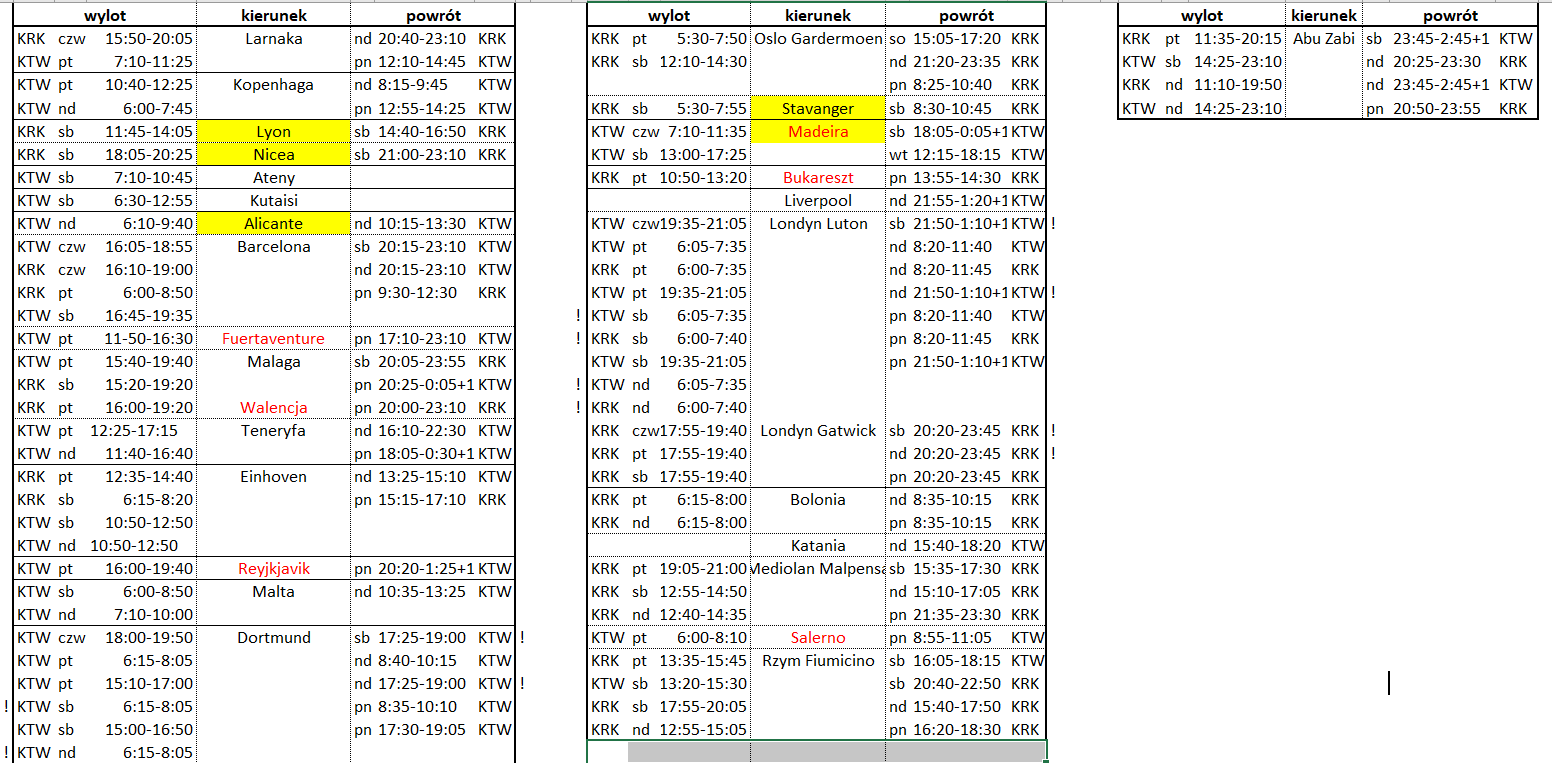Select the Dortmund cell
The width and height of the screenshot is (1552, 763).
[274, 637]
